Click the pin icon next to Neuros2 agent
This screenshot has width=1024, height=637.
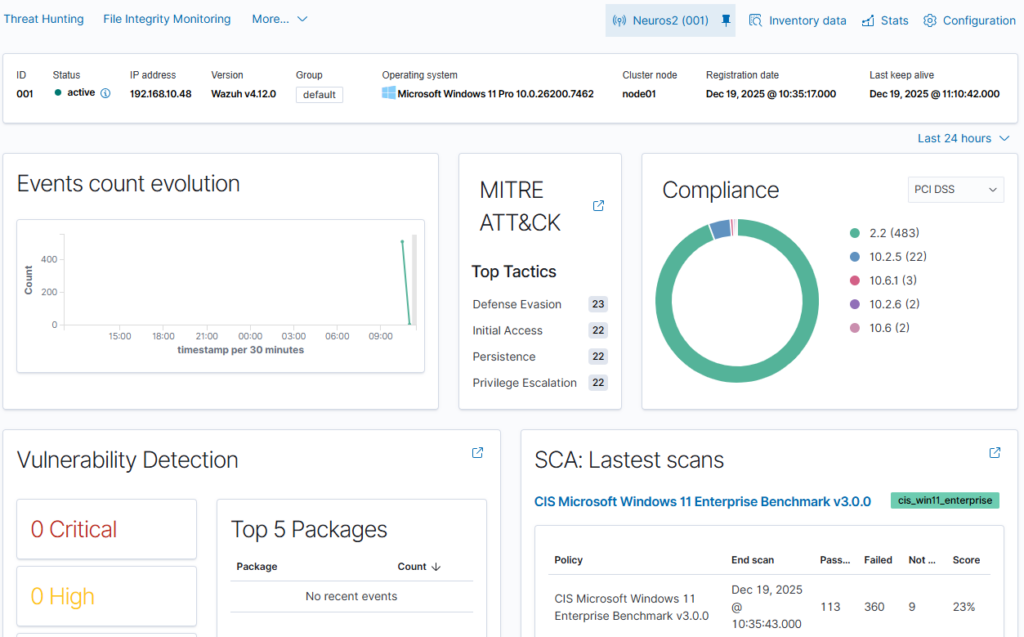pyautogui.click(x=726, y=20)
